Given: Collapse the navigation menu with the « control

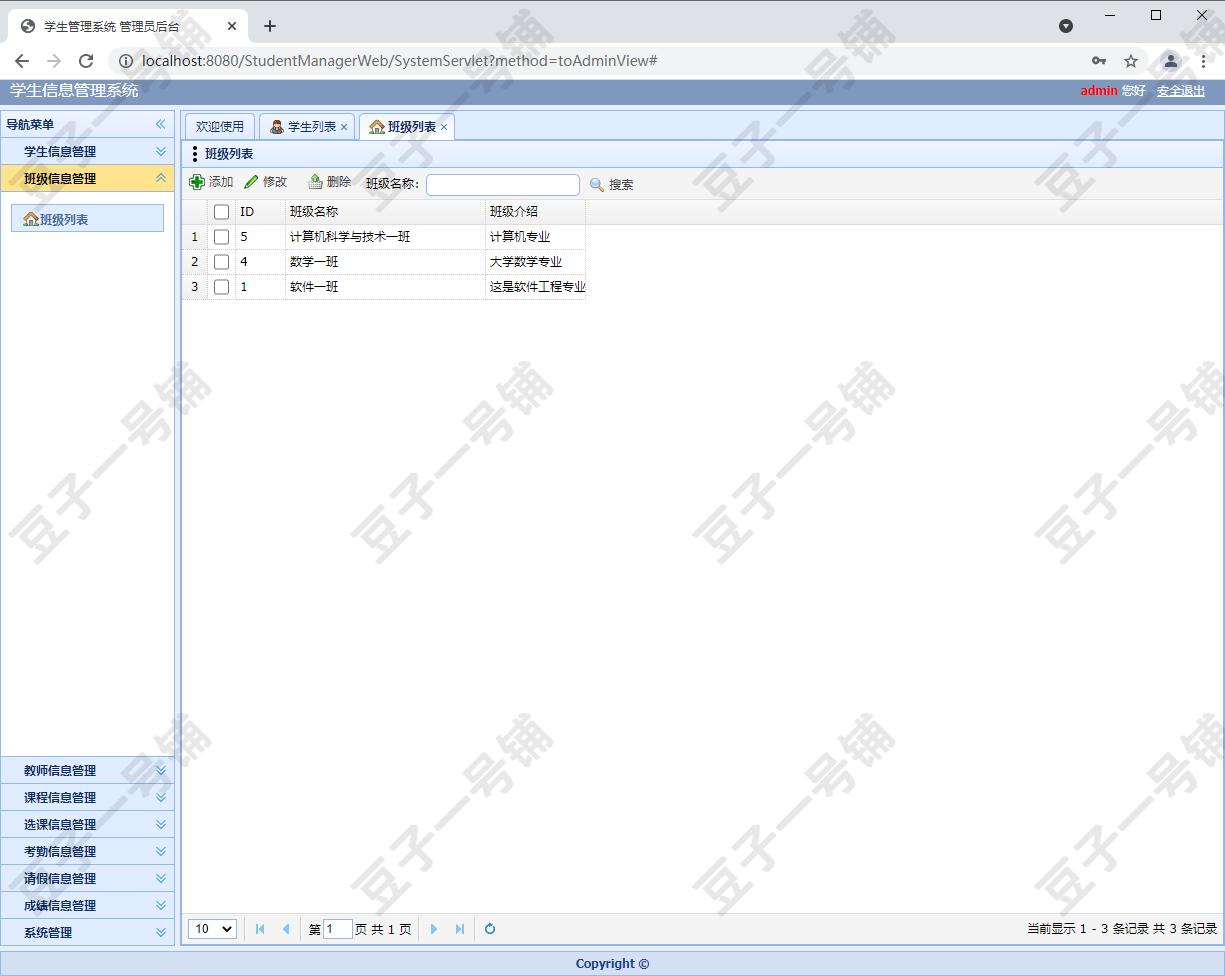Looking at the screenshot, I should click(159, 123).
